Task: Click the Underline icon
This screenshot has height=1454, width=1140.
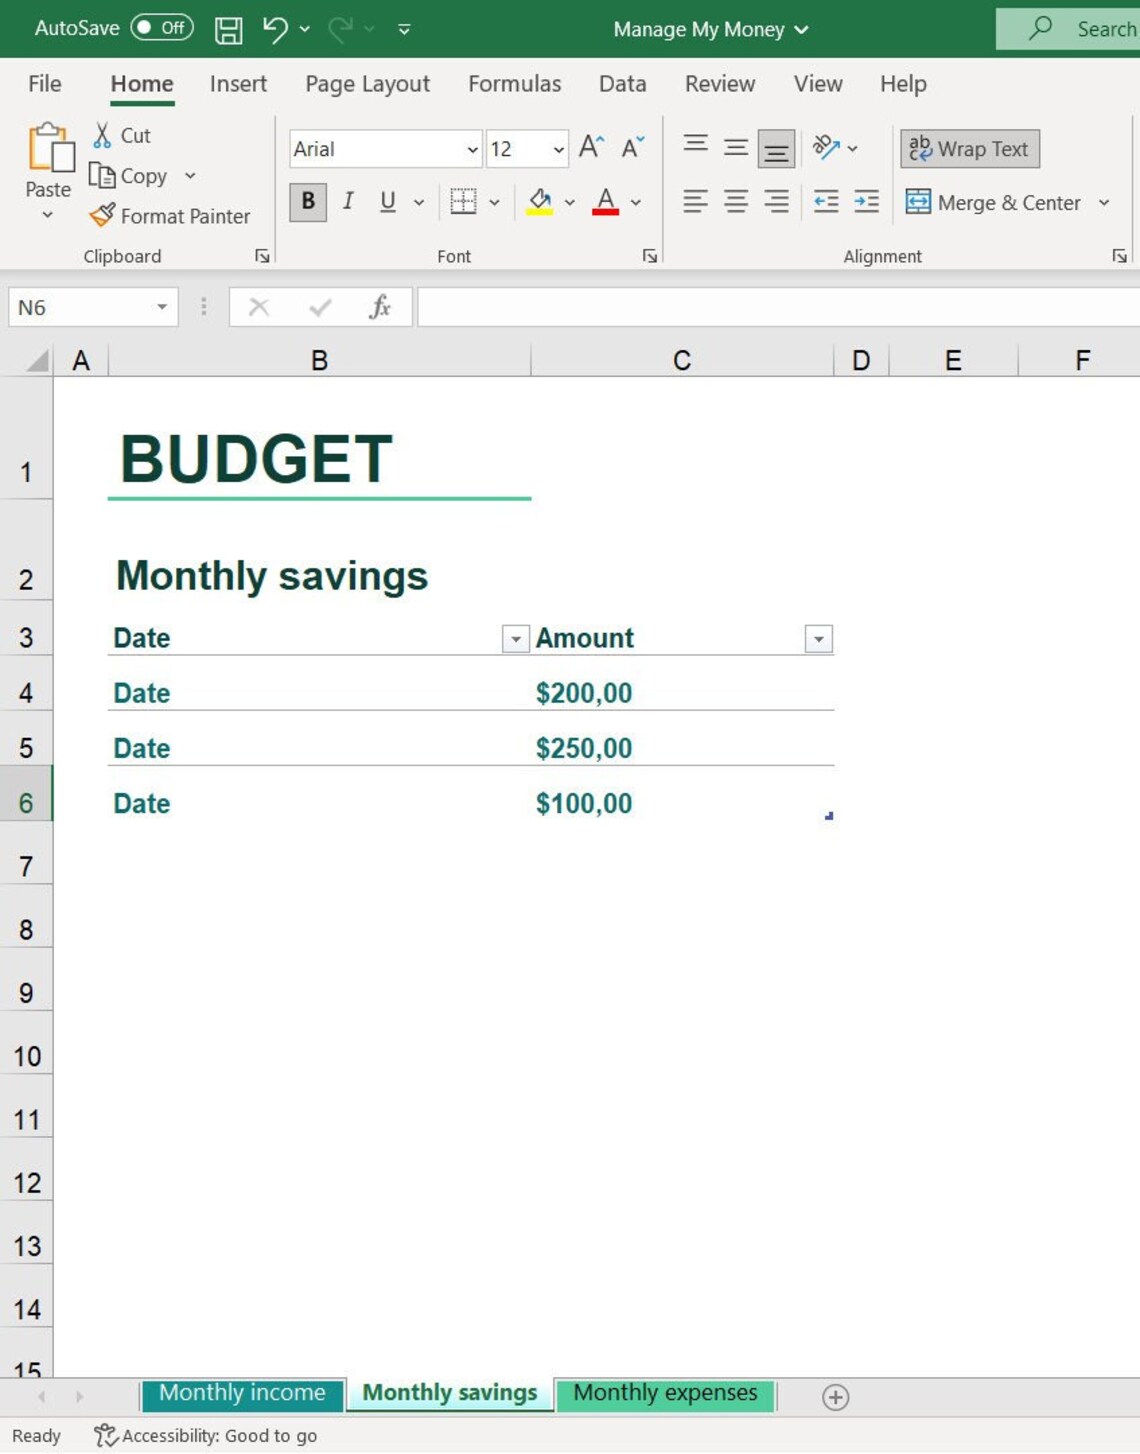Action: 385,201
